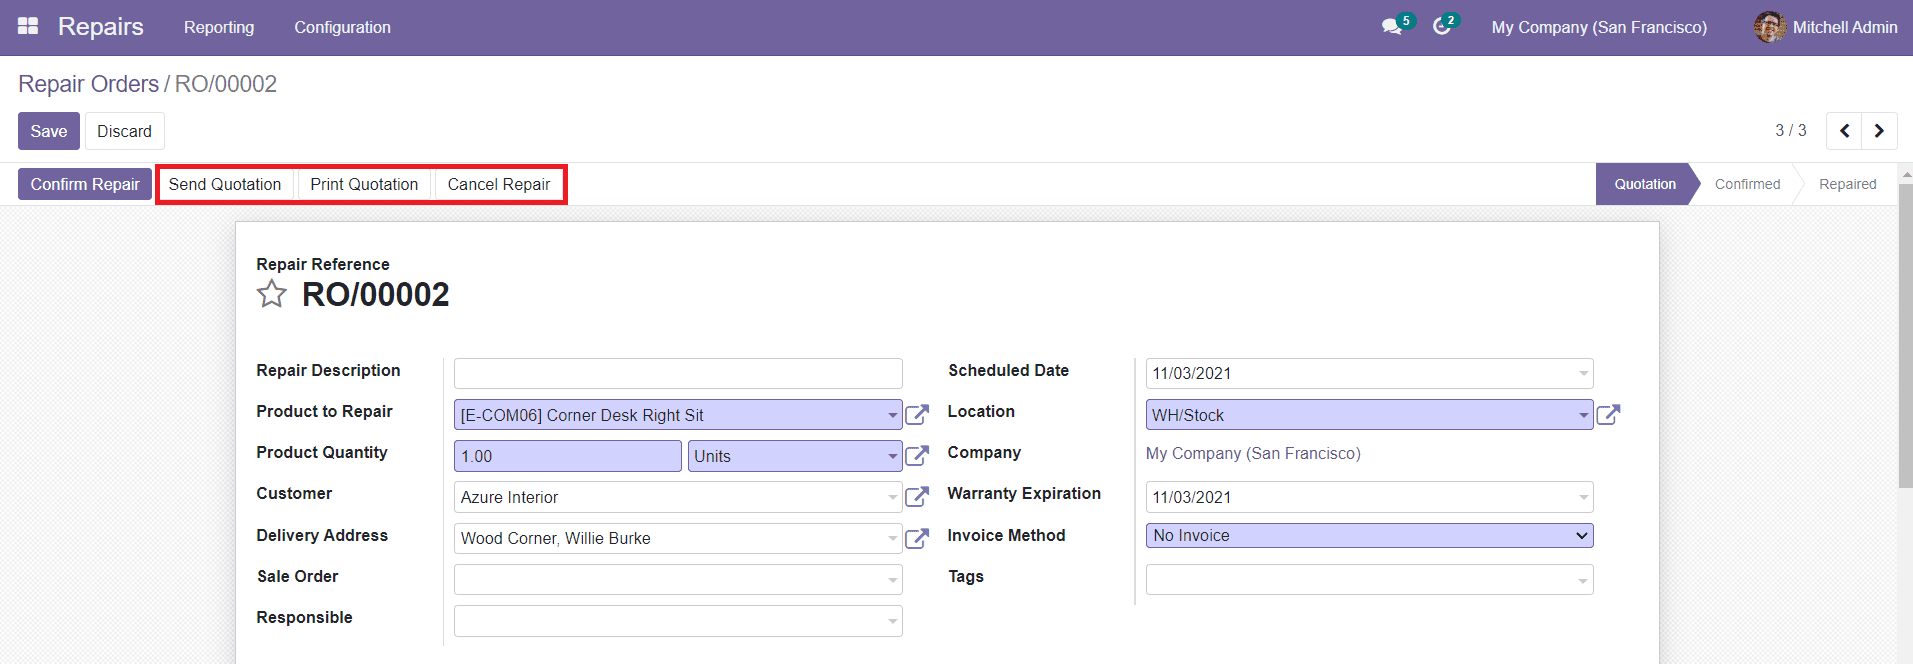Screen dimensions: 1913x664
Task: Click the Confirm Repair button
Action: [x=85, y=184]
